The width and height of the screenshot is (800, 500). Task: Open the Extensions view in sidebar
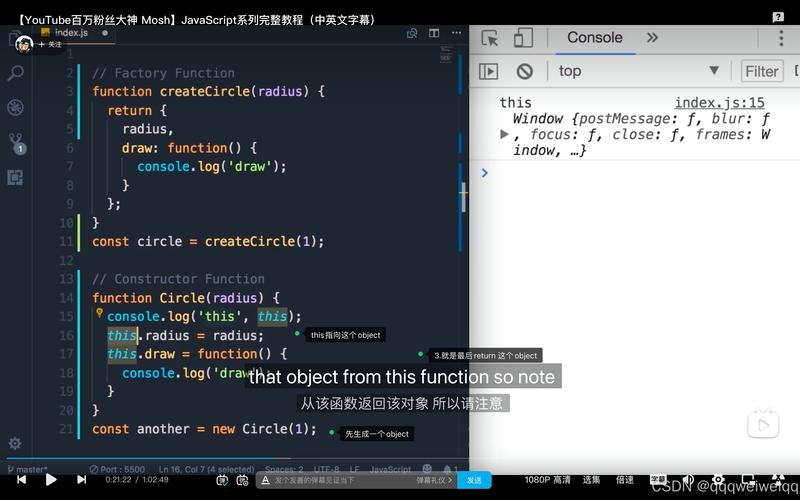[15, 177]
